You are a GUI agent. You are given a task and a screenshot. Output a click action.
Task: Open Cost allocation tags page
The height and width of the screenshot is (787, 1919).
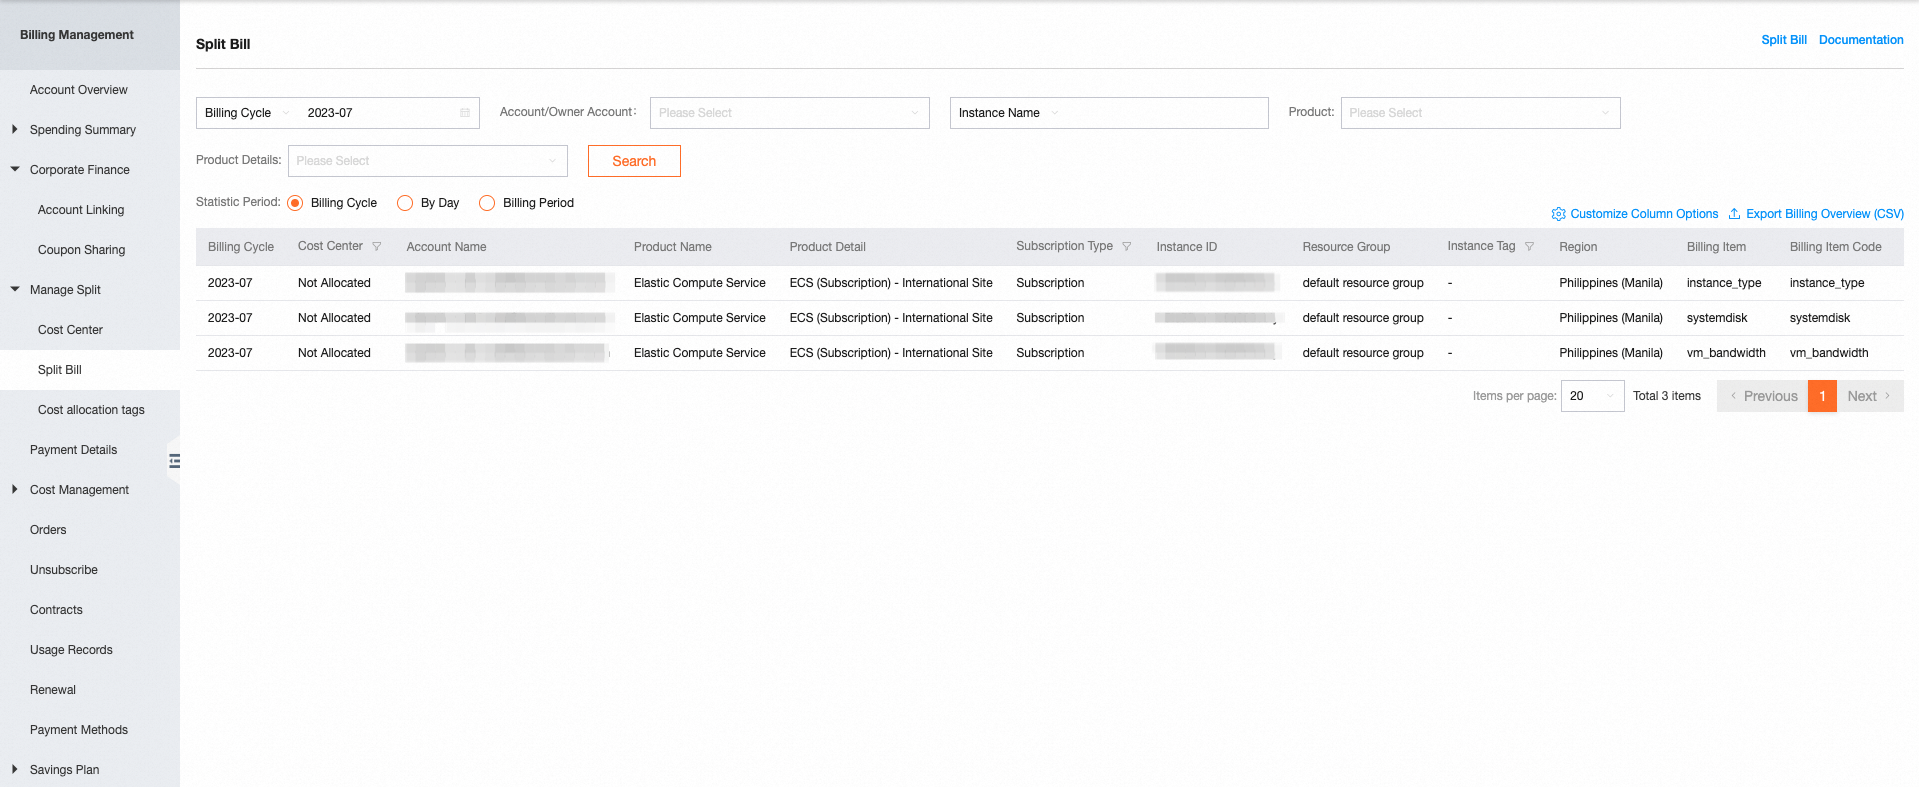click(91, 410)
